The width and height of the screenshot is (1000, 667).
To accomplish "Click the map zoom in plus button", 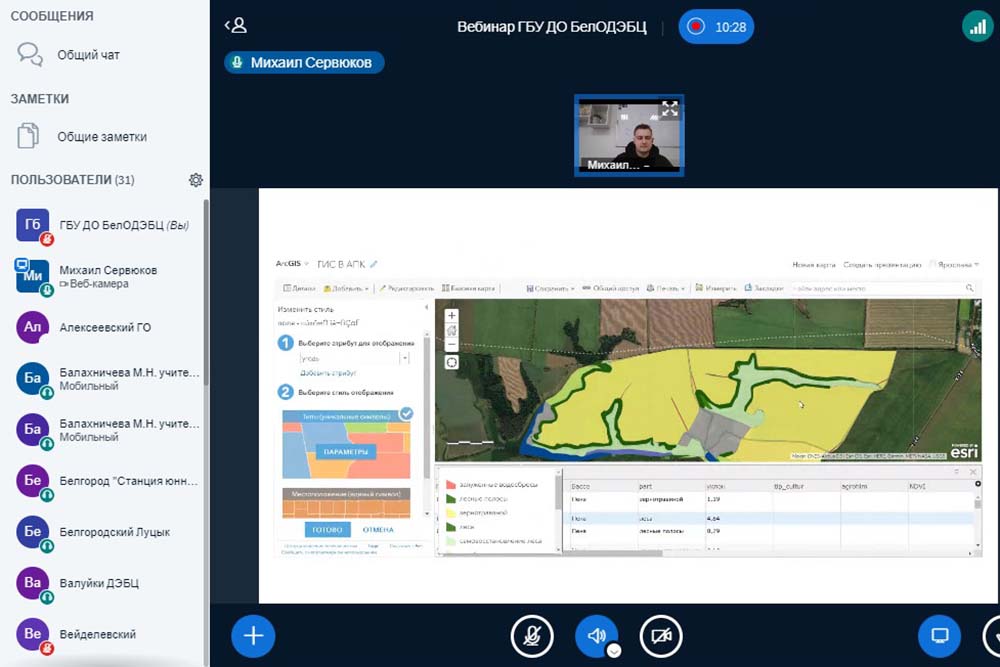I will [x=452, y=315].
